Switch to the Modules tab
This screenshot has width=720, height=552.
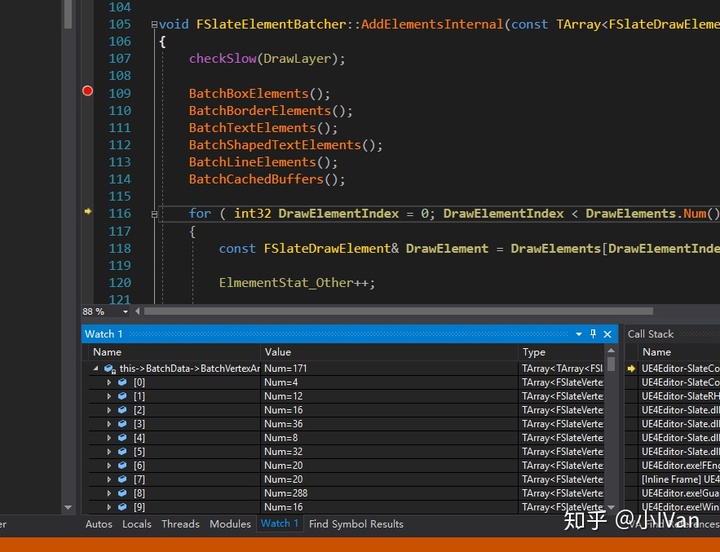point(230,524)
